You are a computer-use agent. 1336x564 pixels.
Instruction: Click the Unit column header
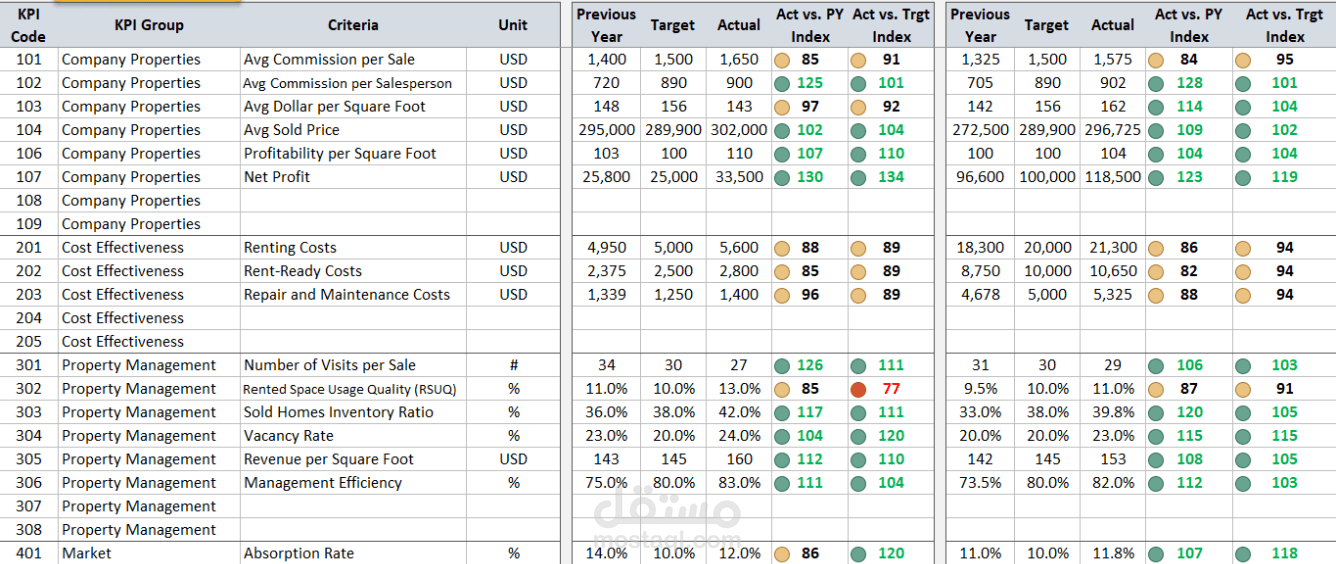[x=513, y=25]
